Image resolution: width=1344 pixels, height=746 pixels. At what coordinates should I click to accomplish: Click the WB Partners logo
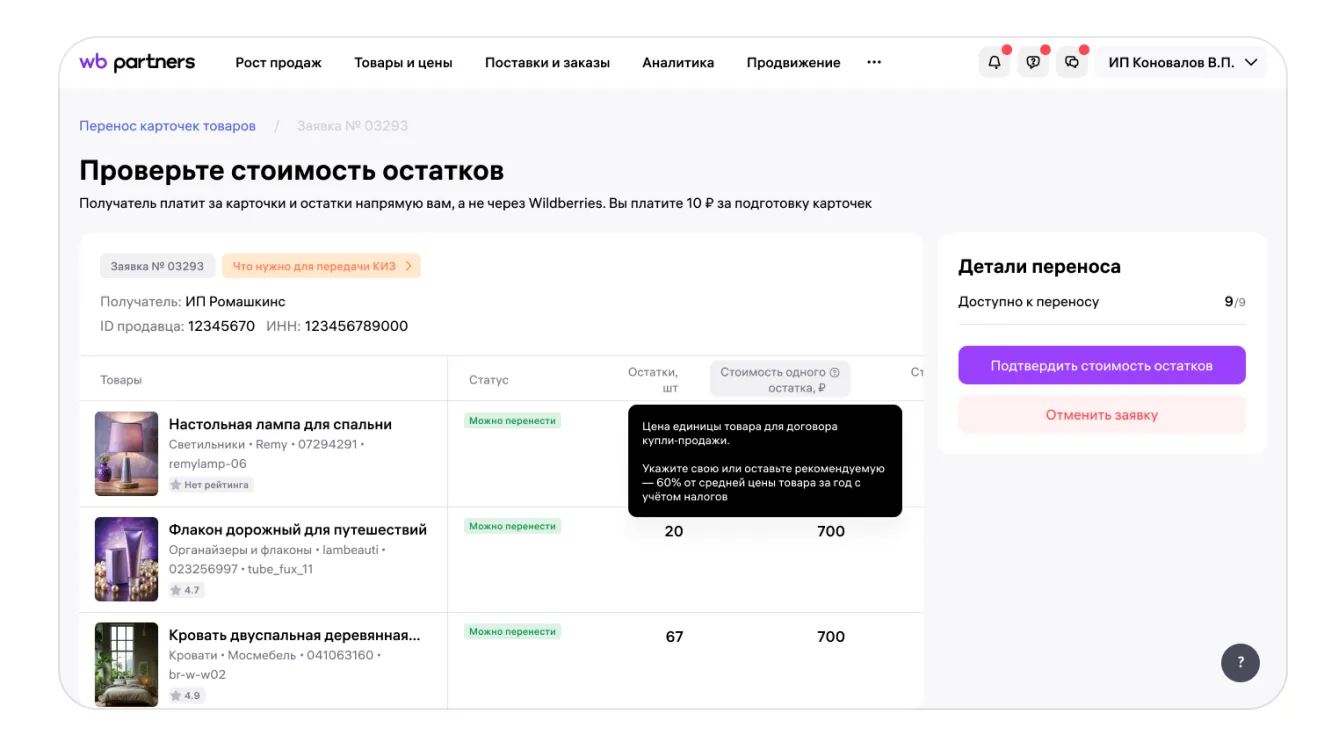[137, 62]
